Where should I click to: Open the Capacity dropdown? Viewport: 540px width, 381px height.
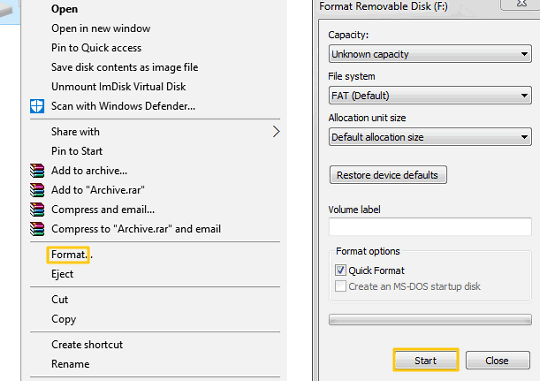430,54
